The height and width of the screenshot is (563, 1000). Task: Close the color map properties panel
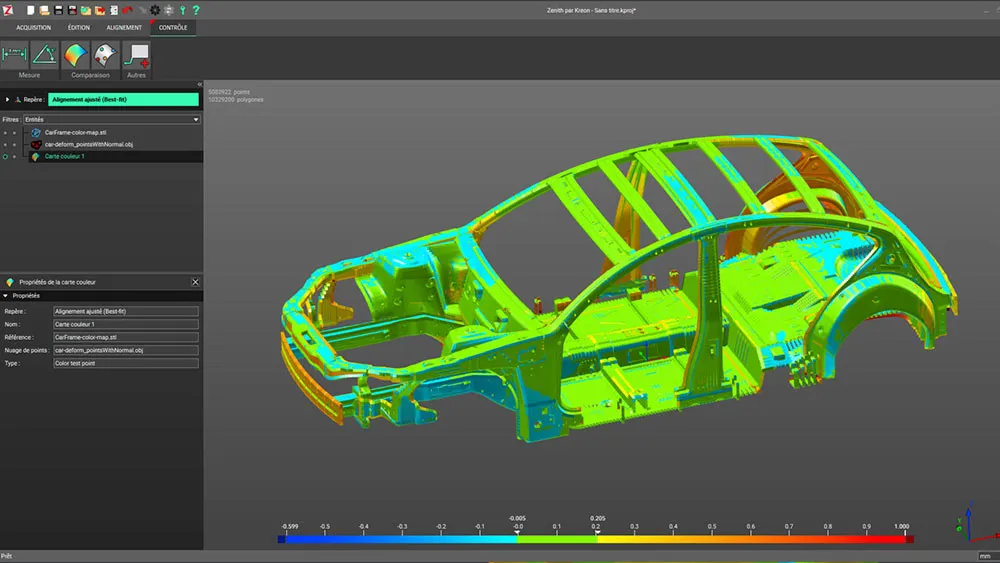click(195, 283)
